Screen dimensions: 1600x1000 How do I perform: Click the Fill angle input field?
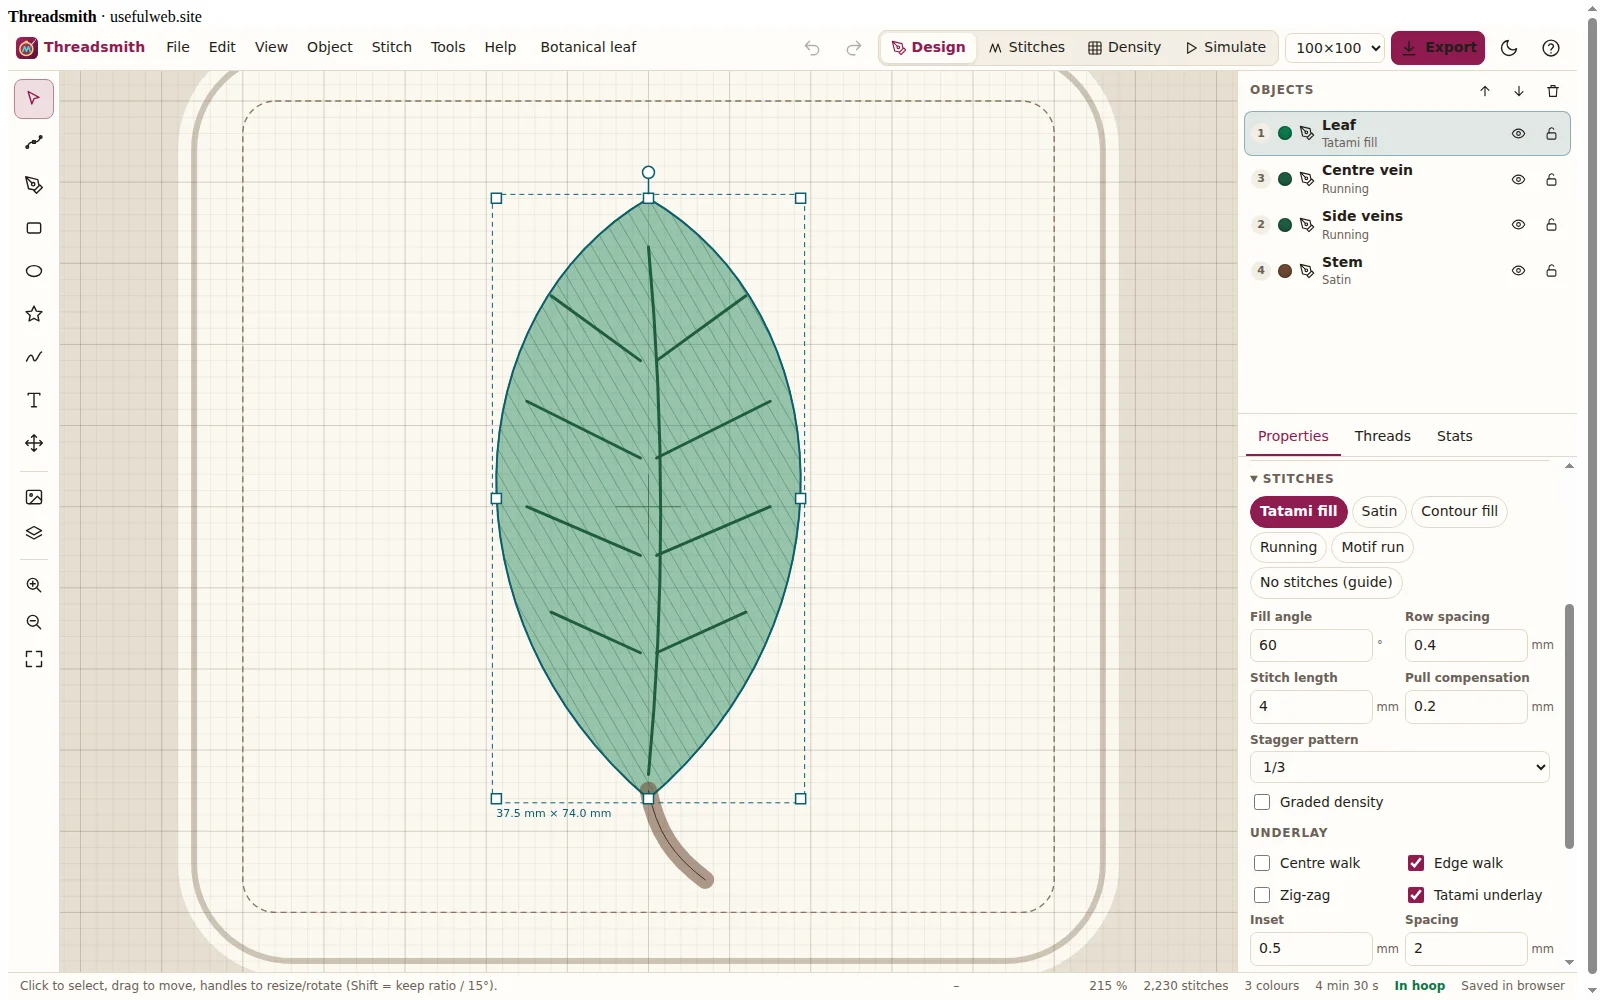point(1311,645)
